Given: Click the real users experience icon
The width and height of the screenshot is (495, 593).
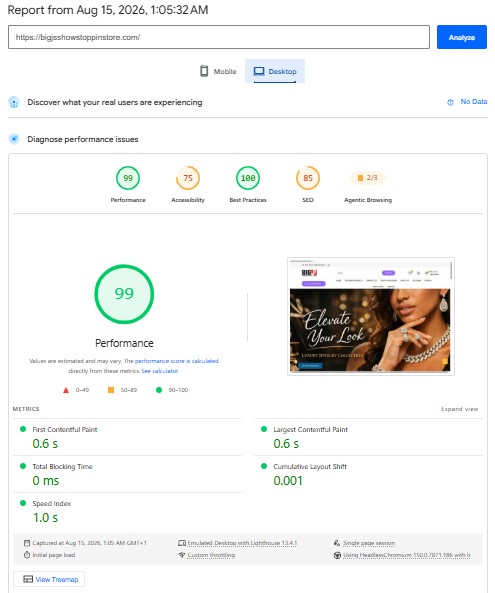Looking at the screenshot, I should [14, 102].
